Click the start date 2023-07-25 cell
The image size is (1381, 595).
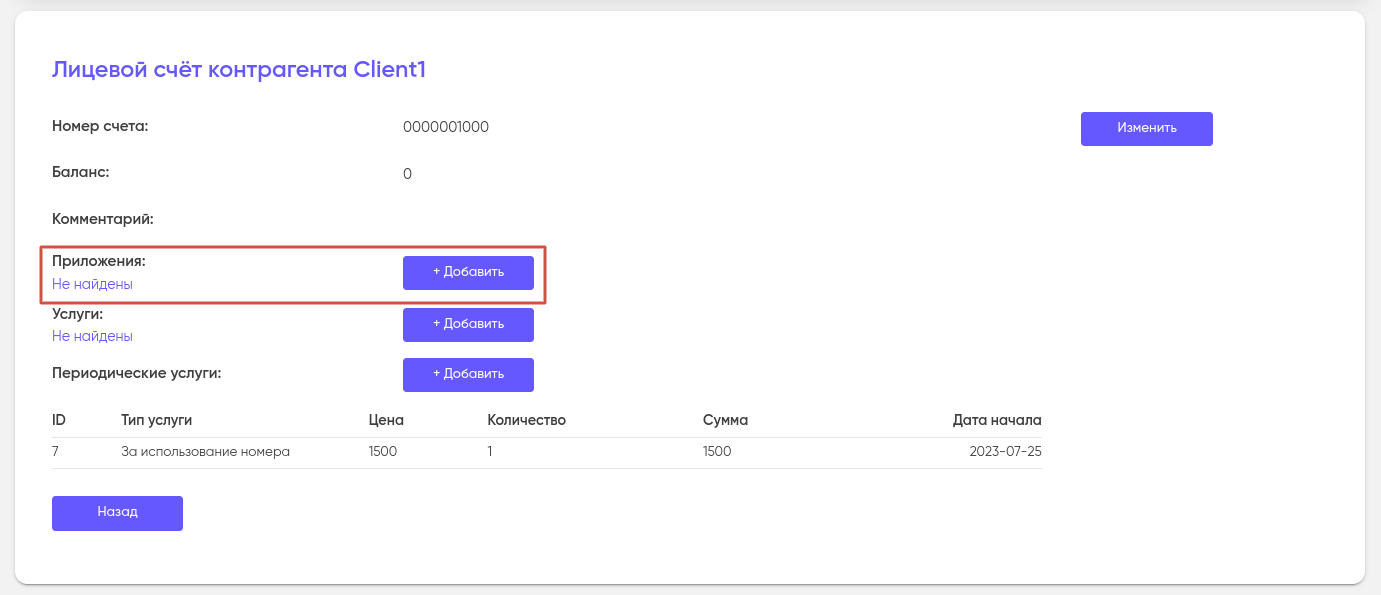tap(1005, 451)
